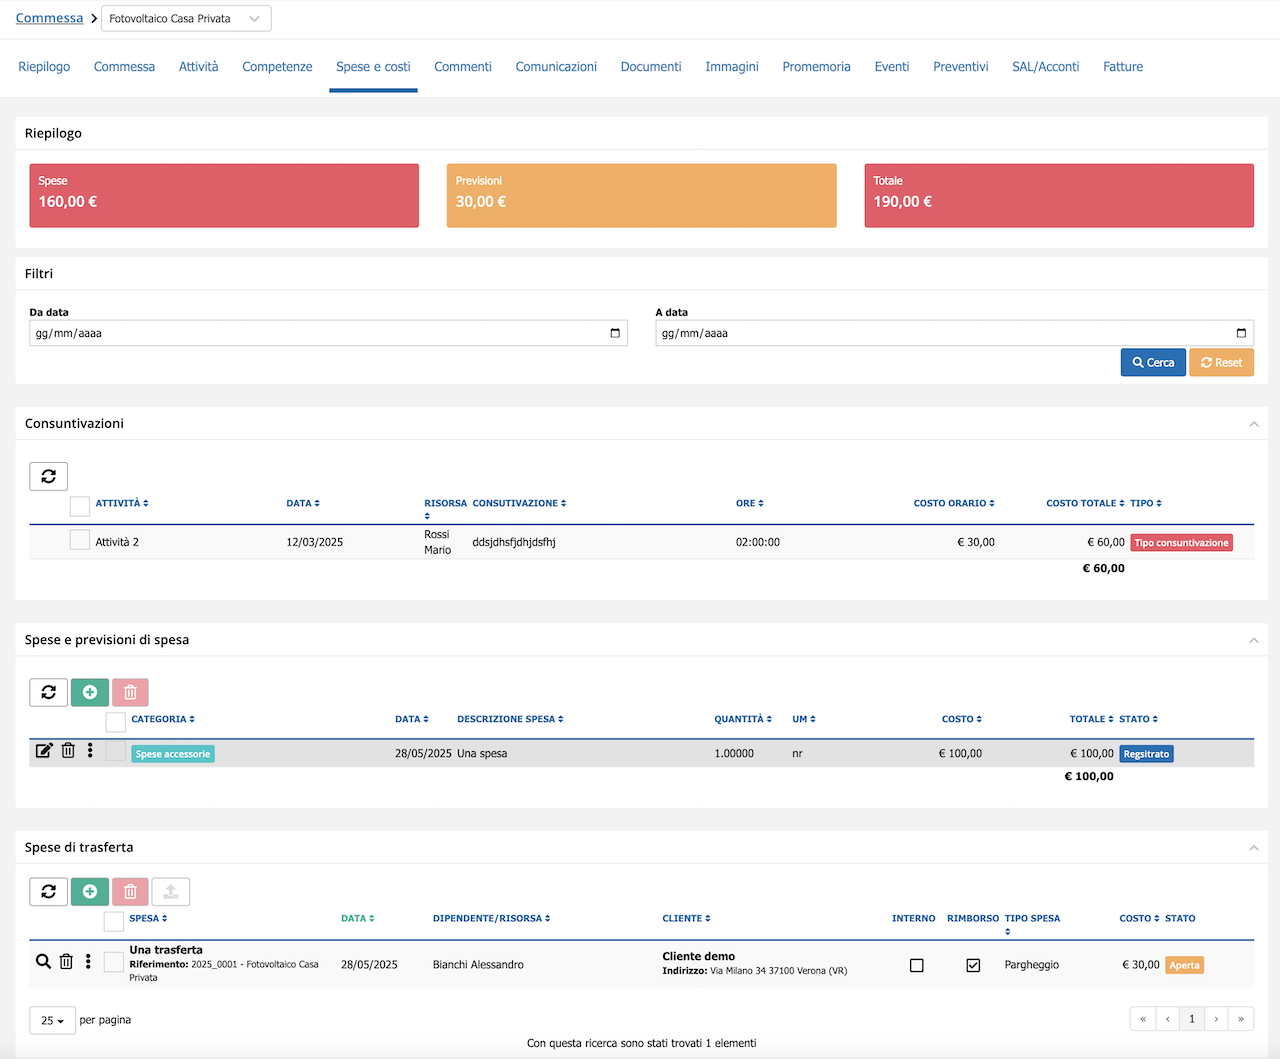1280x1059 pixels.
Task: View details of Una trasferta with magnifier
Action: [x=43, y=961]
